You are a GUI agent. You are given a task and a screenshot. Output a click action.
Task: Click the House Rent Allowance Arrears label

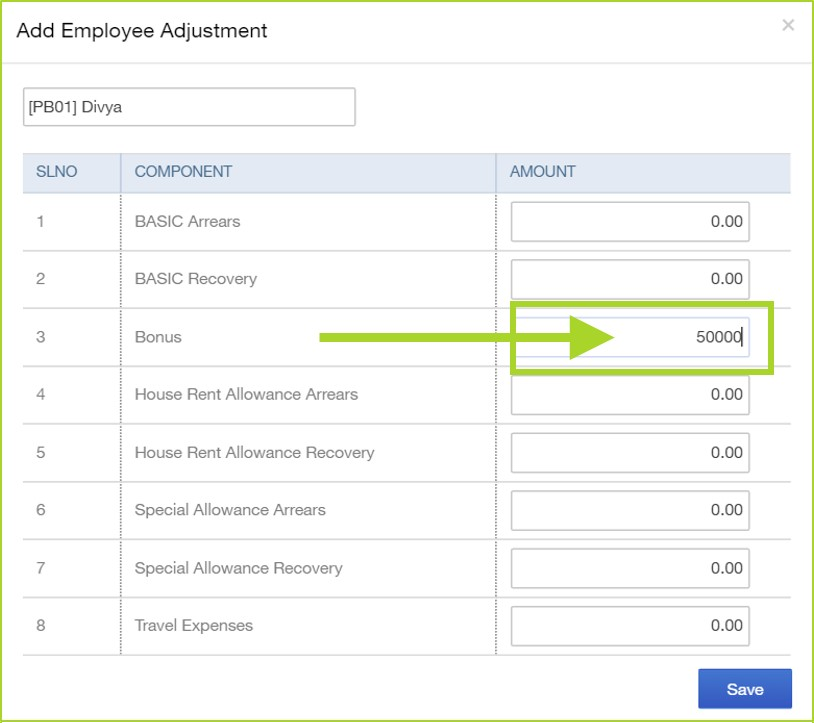click(246, 394)
